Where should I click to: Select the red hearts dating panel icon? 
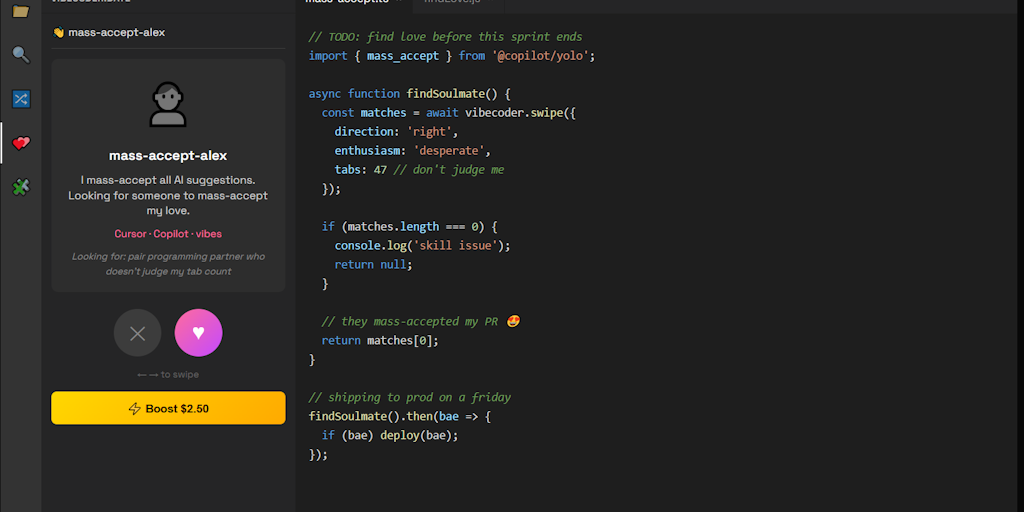pyautogui.click(x=20, y=143)
